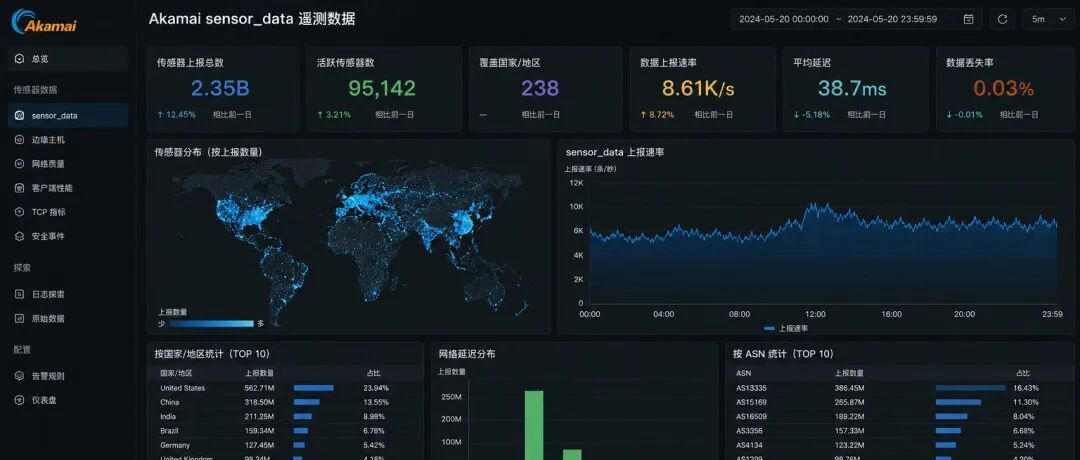Screen dimensions: 1080x460
Task: Sort by 占比 in ASN table header
Action: (x=1023, y=373)
